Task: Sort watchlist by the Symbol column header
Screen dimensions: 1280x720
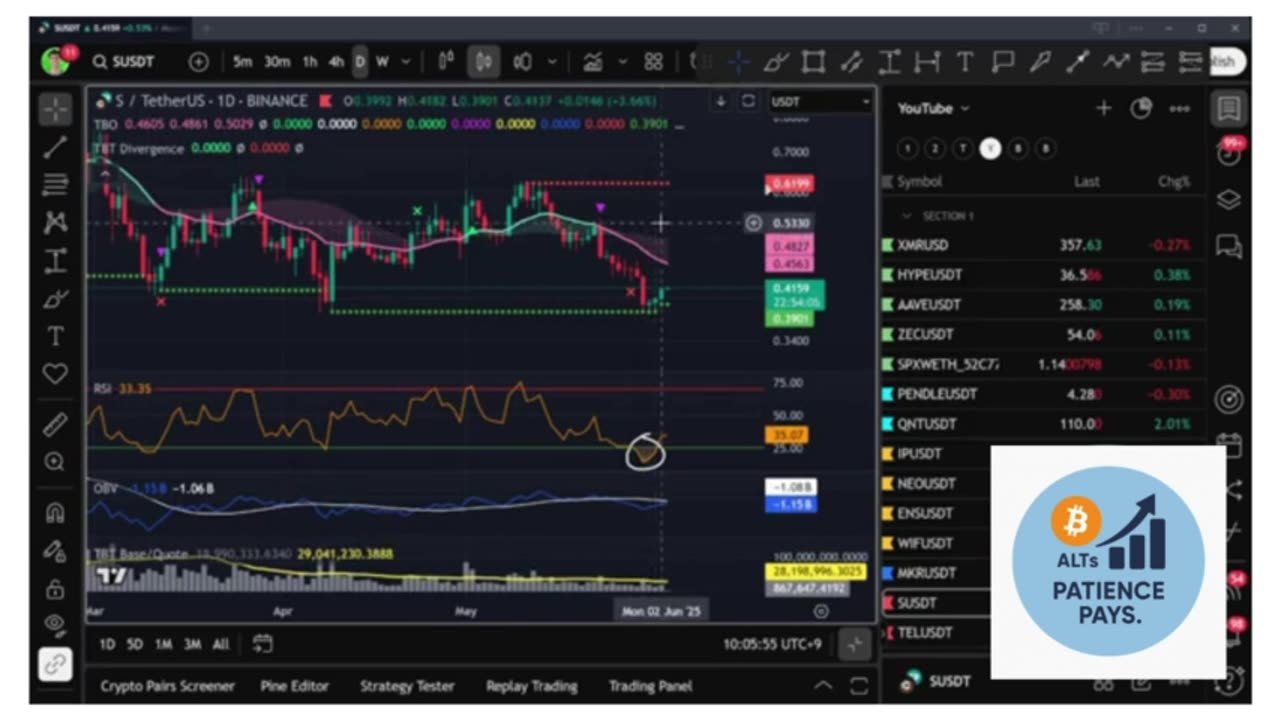Action: coord(920,182)
